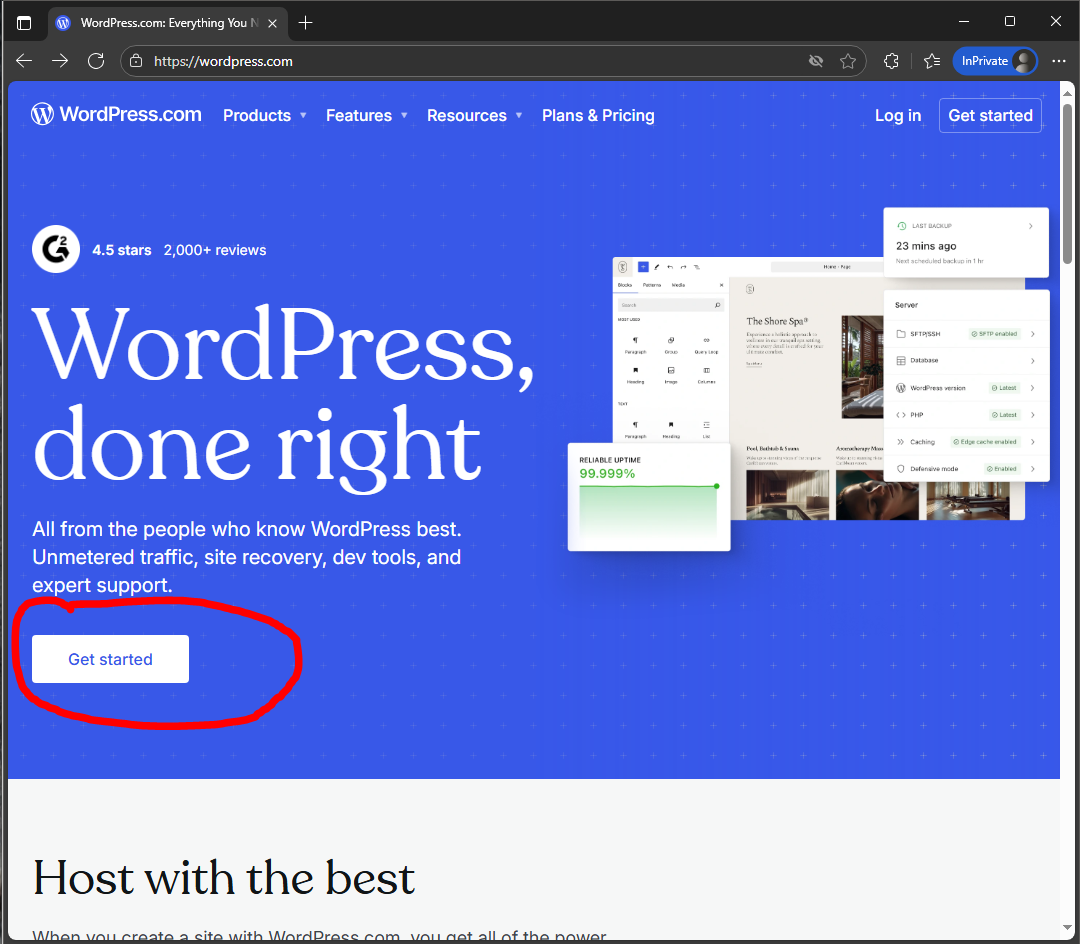
Task: Click the site info lock icon
Action: point(136,61)
